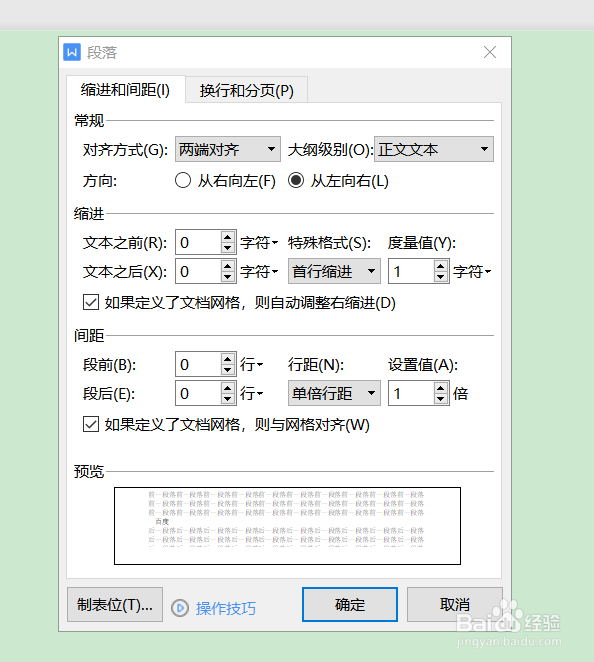Click the 段前(B) input field

[198, 364]
